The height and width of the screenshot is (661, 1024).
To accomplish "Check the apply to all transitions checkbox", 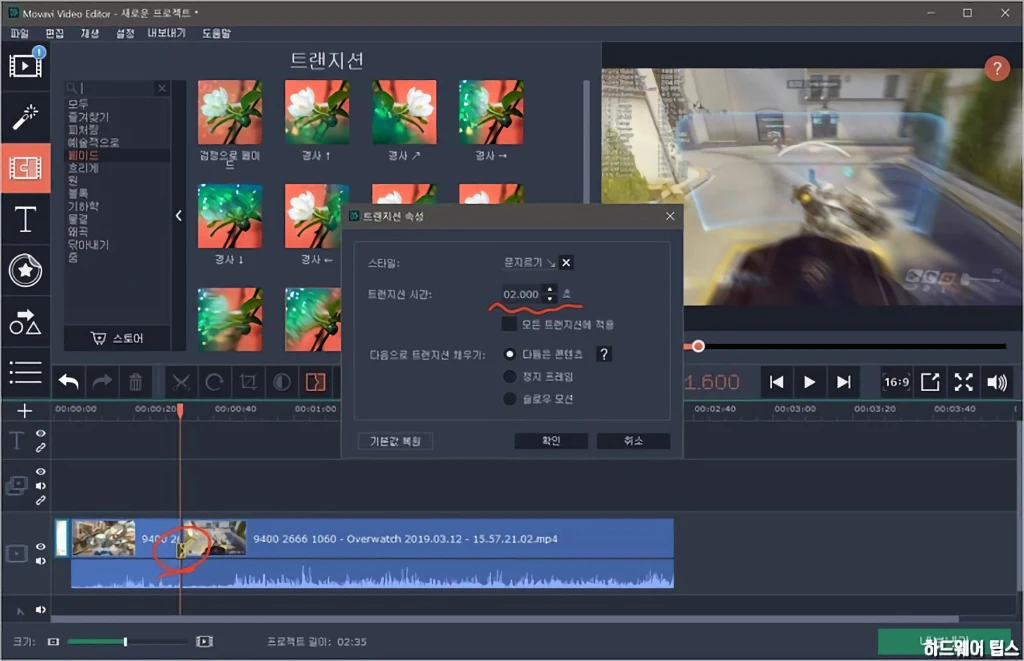I will pos(509,324).
